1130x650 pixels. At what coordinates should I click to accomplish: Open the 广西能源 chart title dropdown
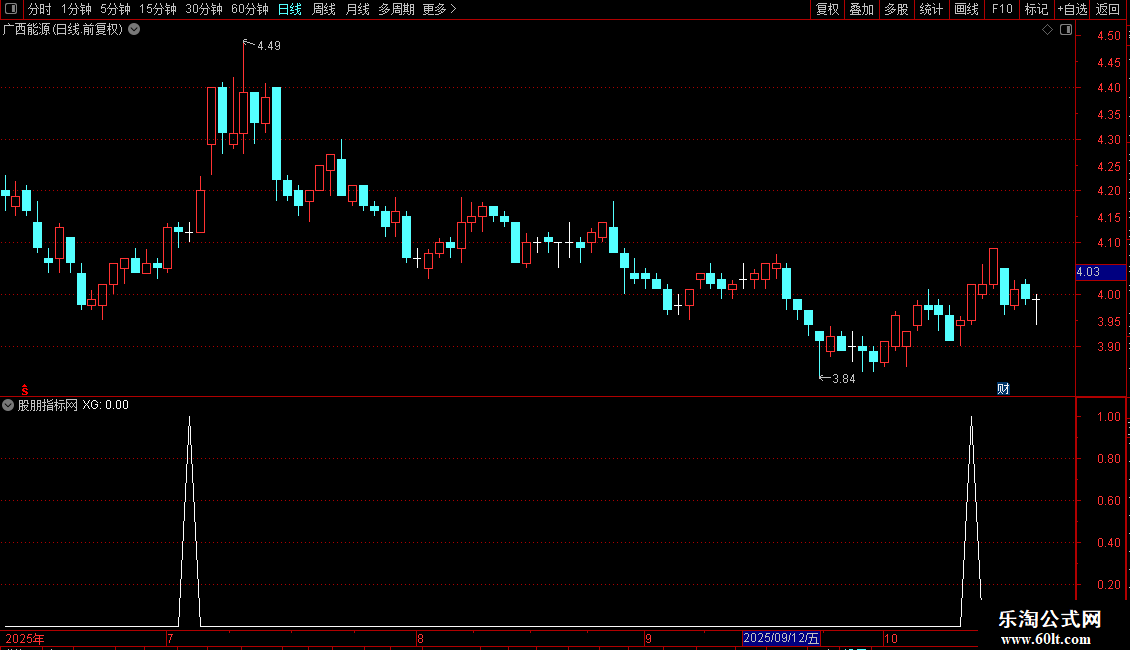(134, 30)
